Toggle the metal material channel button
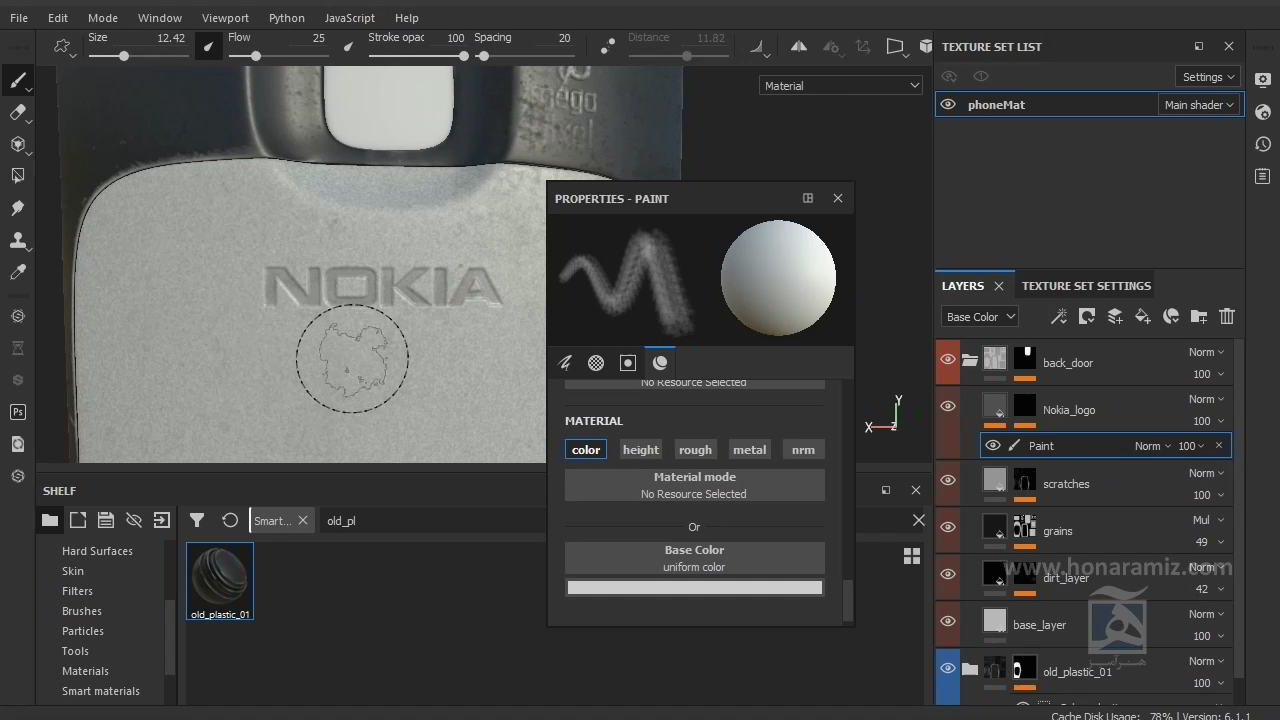1280x720 pixels. (749, 450)
